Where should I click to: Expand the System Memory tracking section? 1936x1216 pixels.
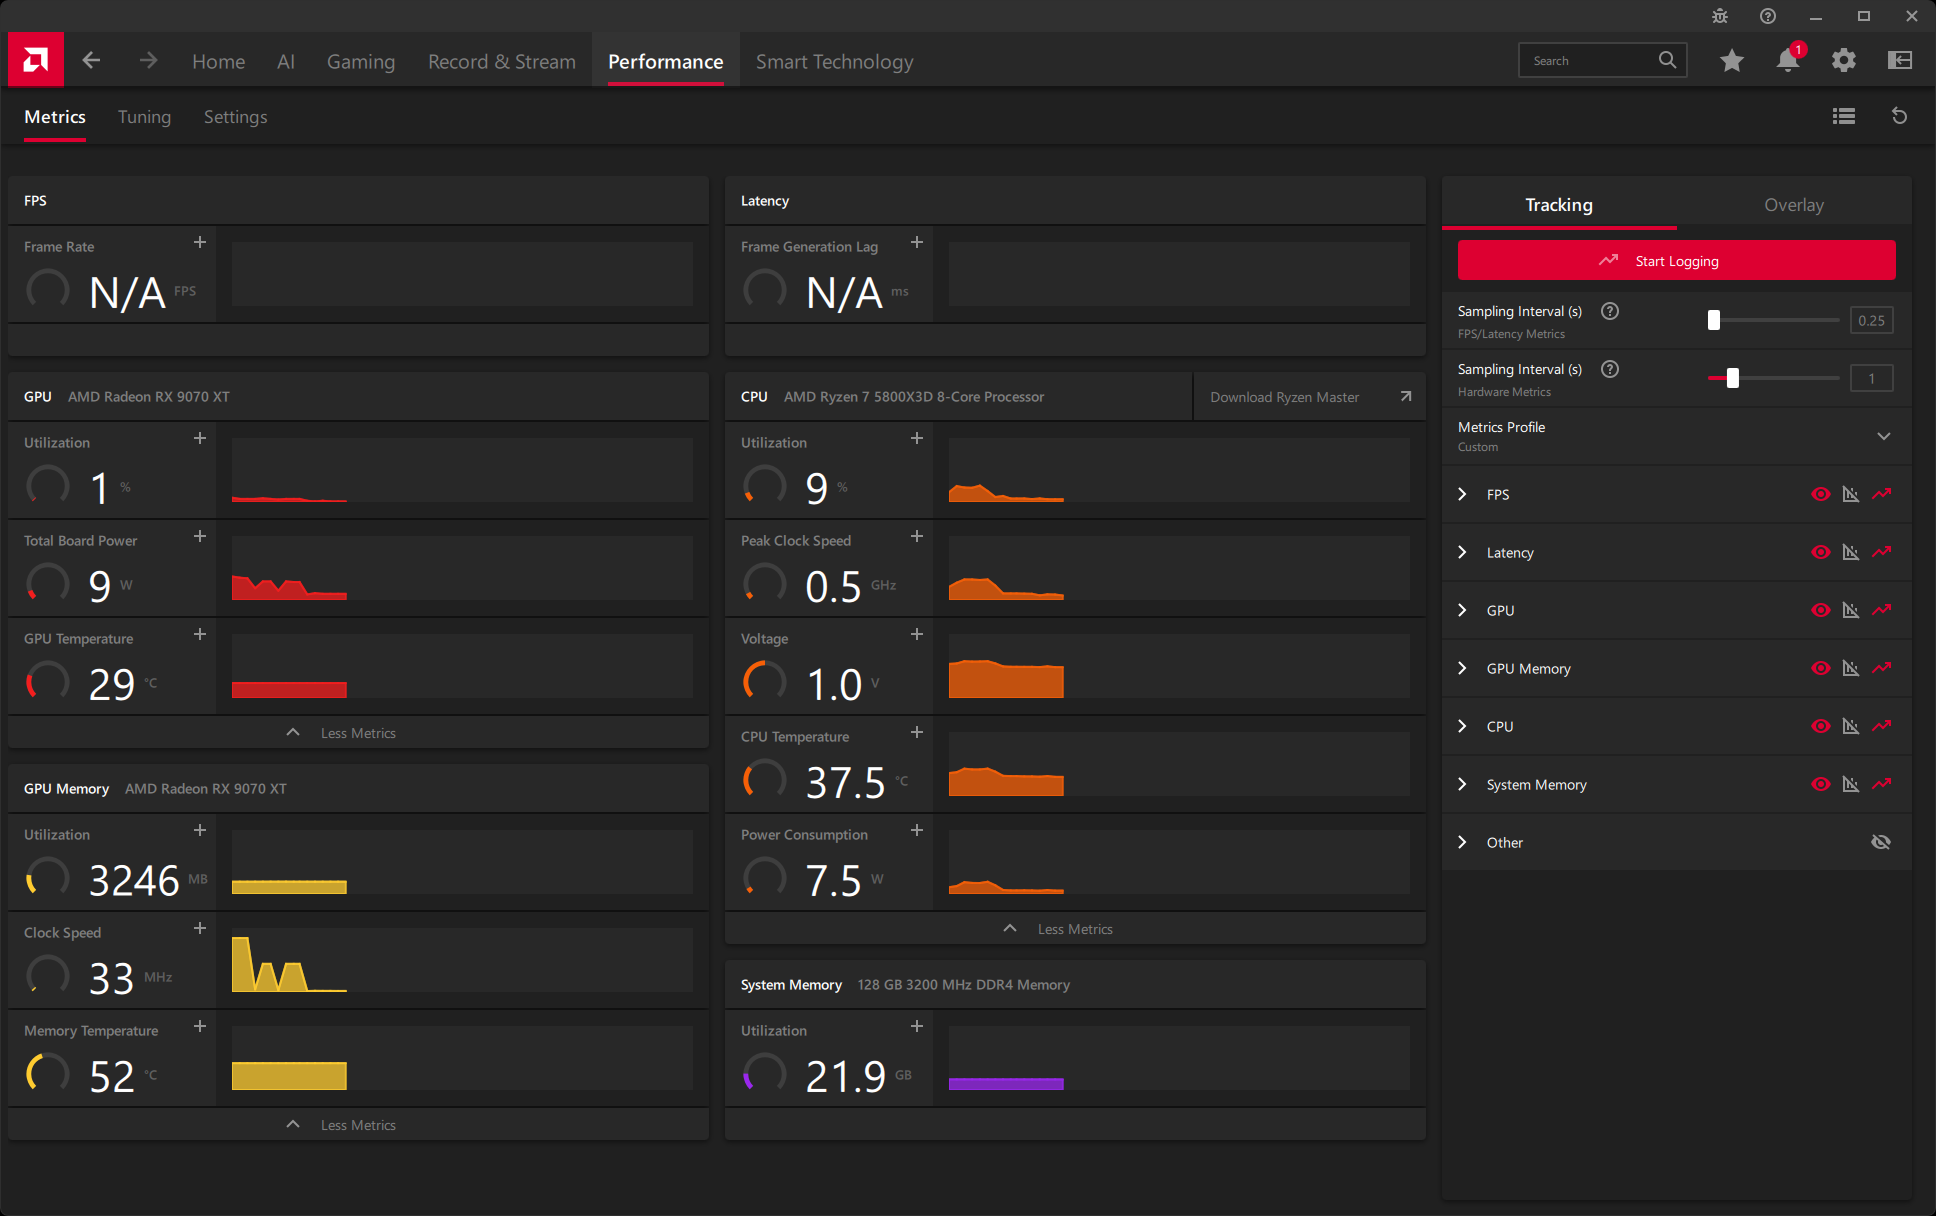click(x=1462, y=784)
